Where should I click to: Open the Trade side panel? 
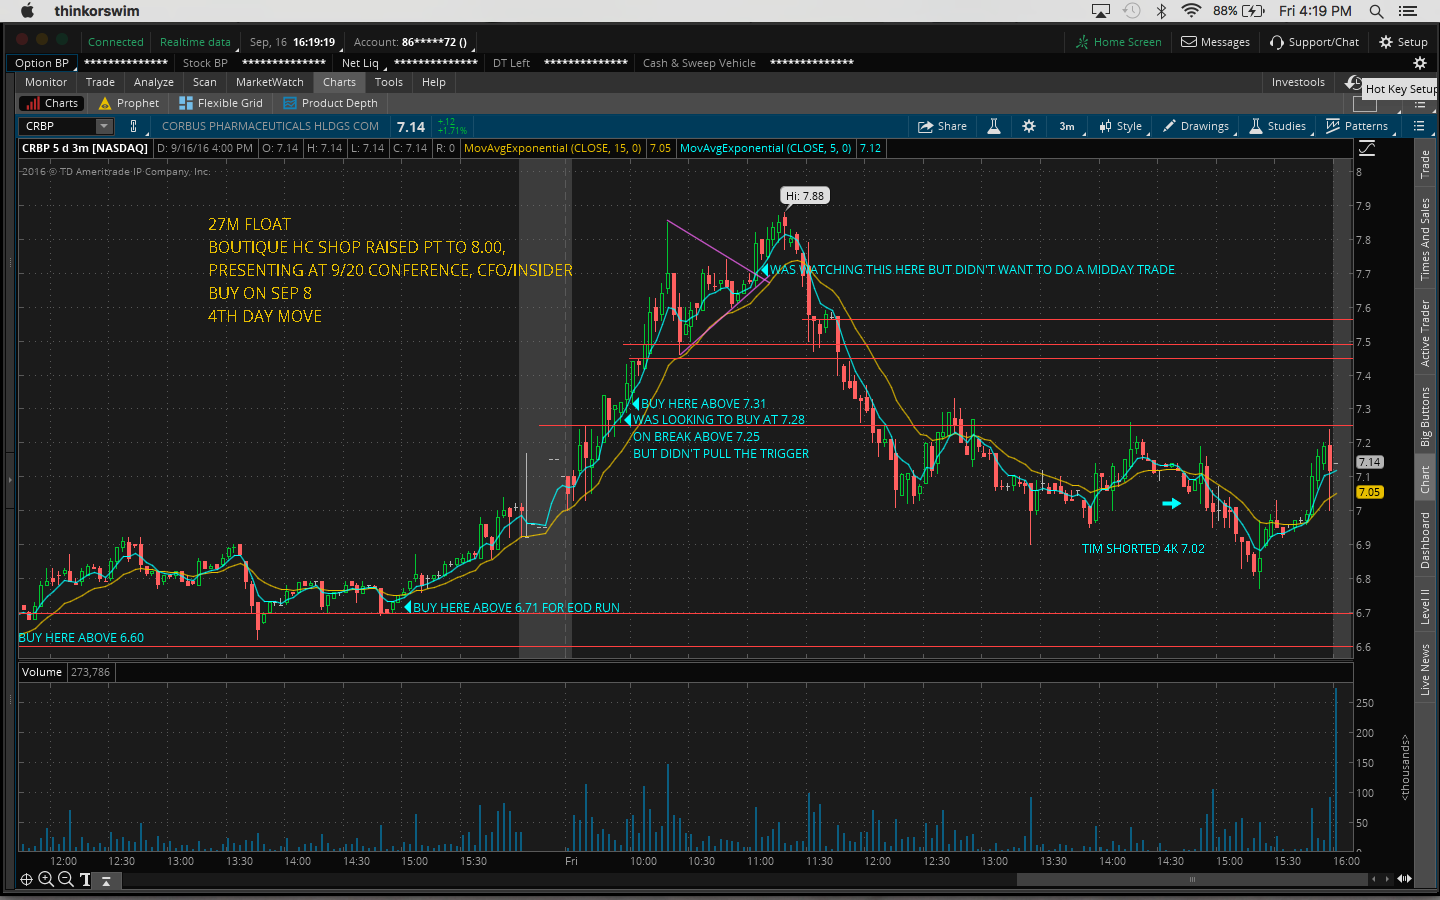(x=1425, y=164)
